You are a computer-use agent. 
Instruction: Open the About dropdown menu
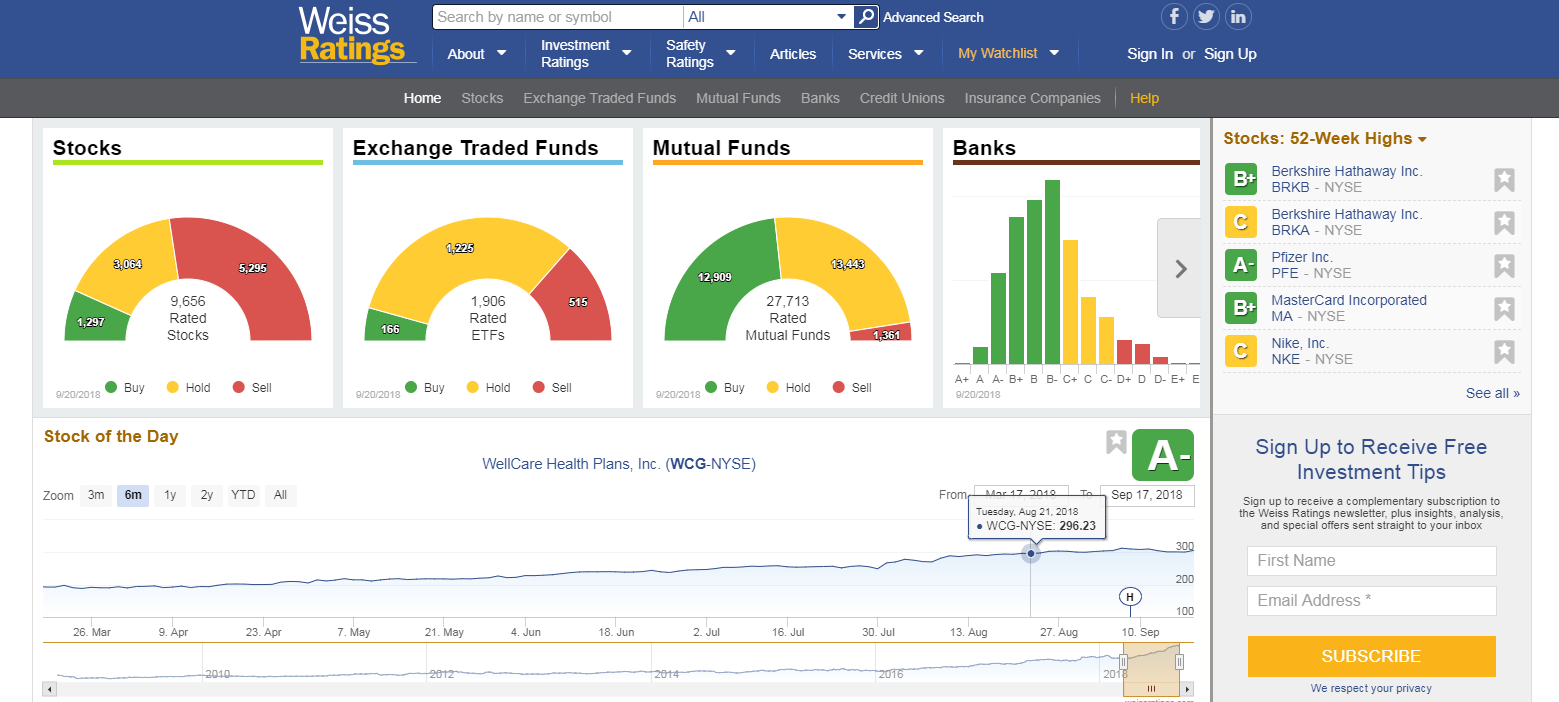coord(477,54)
